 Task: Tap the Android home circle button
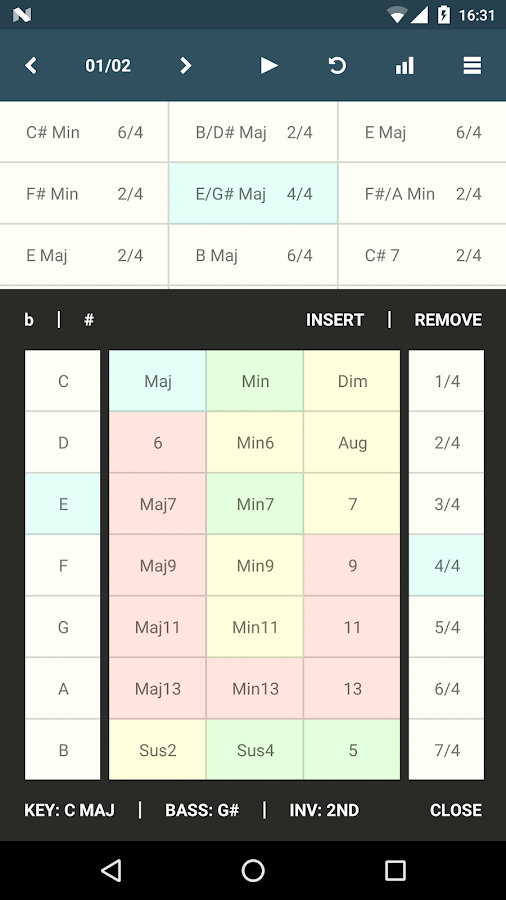[x=253, y=870]
